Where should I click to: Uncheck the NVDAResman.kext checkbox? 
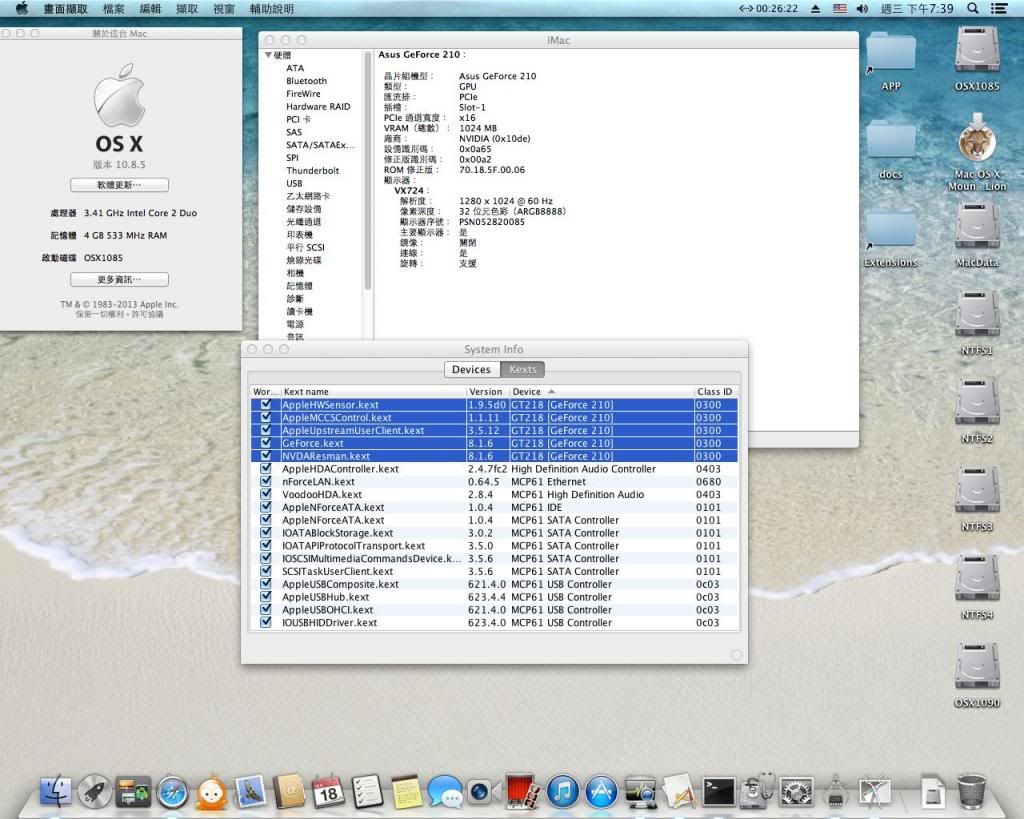click(x=266, y=456)
